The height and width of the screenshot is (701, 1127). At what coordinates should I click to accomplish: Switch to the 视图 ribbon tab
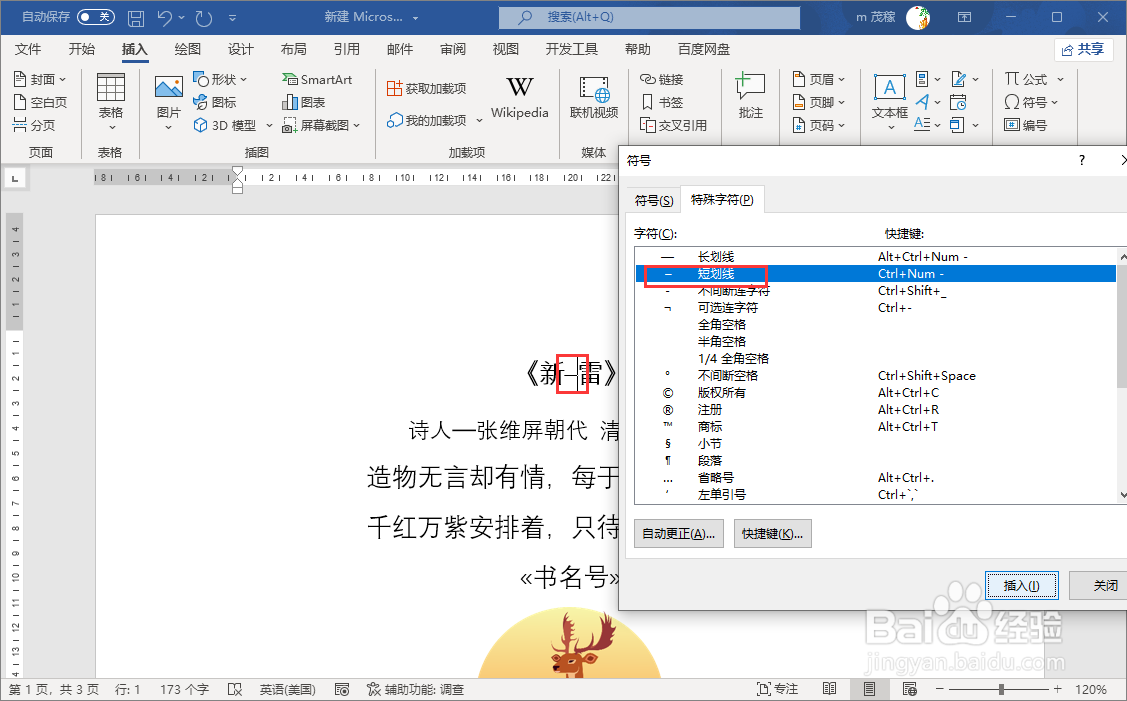[x=505, y=49]
